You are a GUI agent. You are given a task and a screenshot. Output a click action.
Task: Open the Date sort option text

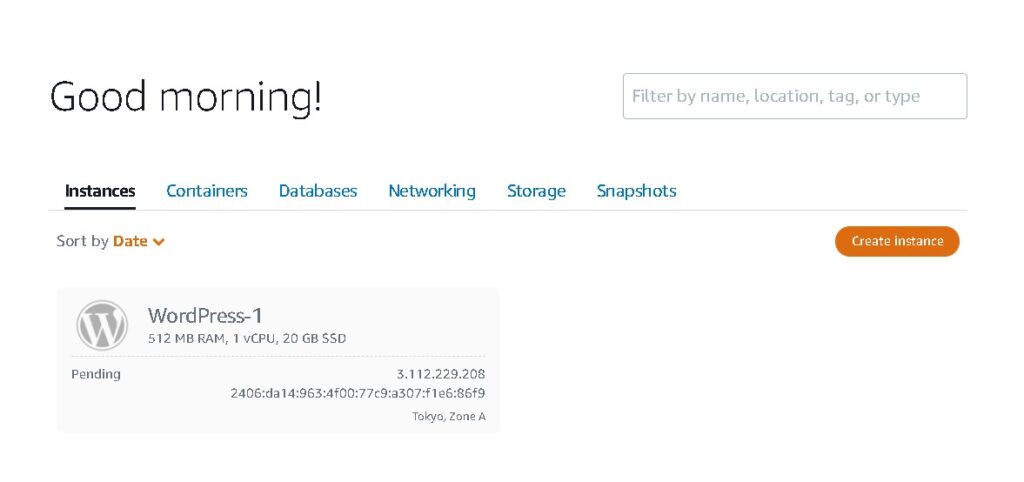[x=130, y=241]
